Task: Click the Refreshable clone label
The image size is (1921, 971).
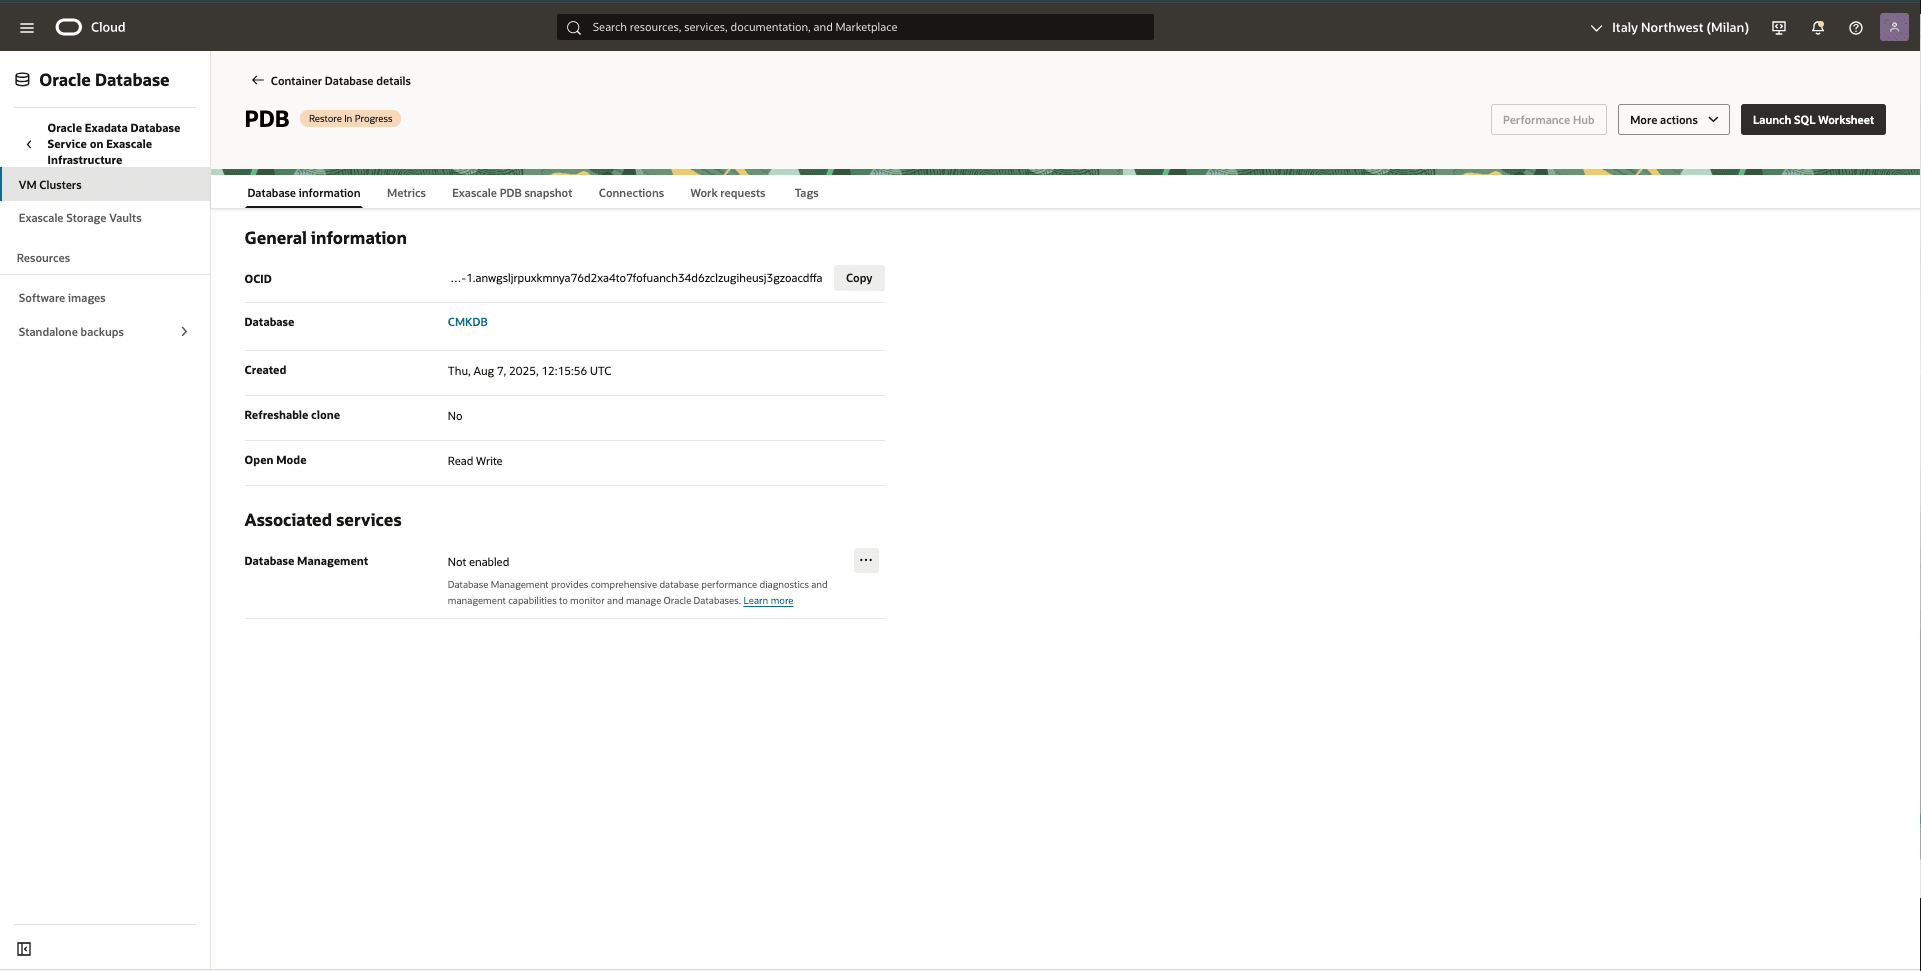Action: [x=292, y=415]
